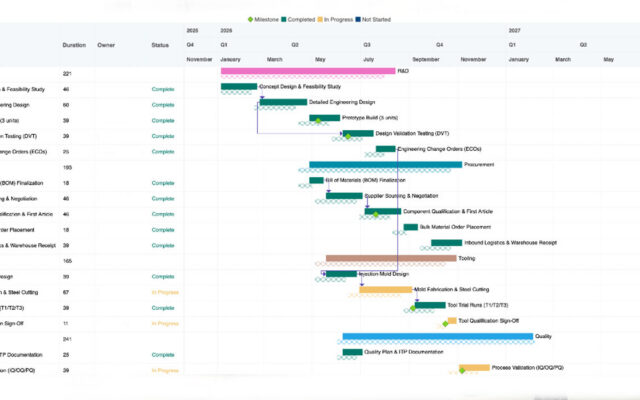The width and height of the screenshot is (640, 400).
Task: Click In Progress status in Sign-Off row
Action: coord(165,324)
